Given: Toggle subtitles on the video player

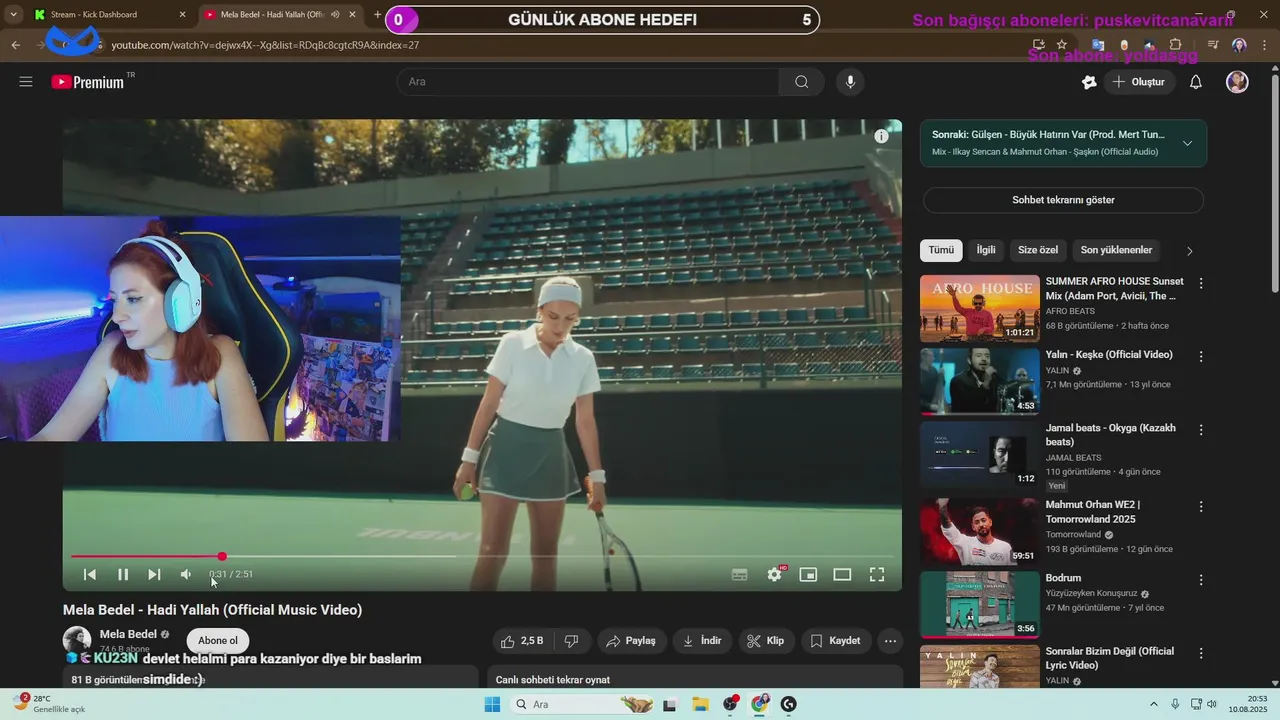Looking at the screenshot, I should click(x=739, y=574).
